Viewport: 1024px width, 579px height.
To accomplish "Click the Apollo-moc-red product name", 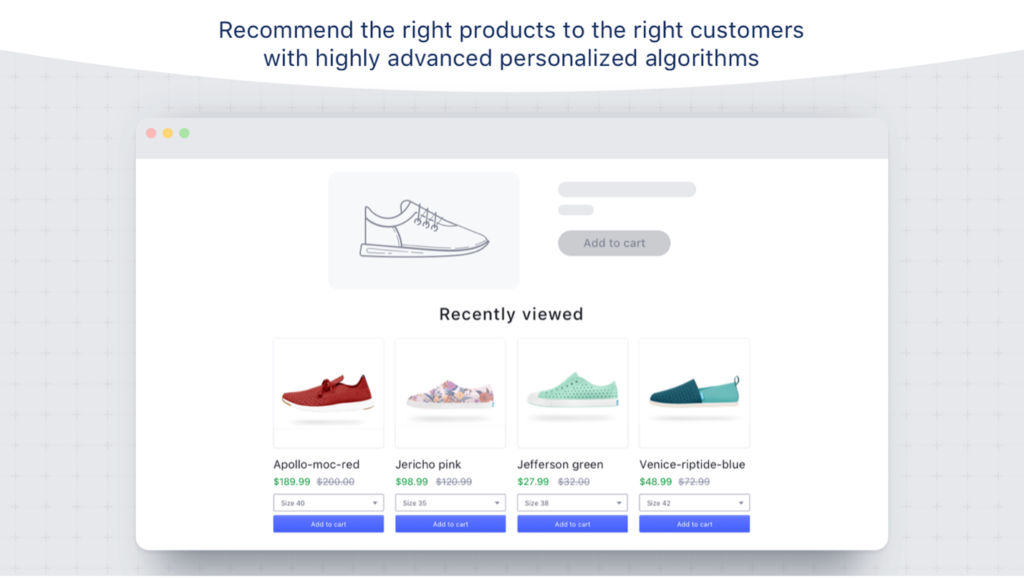I will pos(316,465).
